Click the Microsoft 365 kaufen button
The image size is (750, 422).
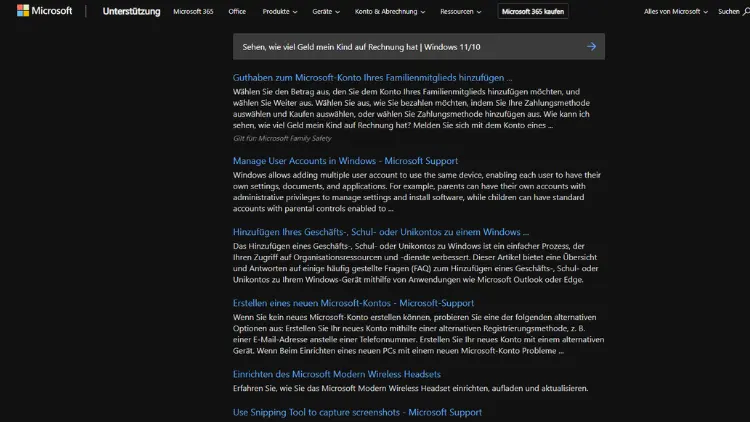pyautogui.click(x=533, y=11)
